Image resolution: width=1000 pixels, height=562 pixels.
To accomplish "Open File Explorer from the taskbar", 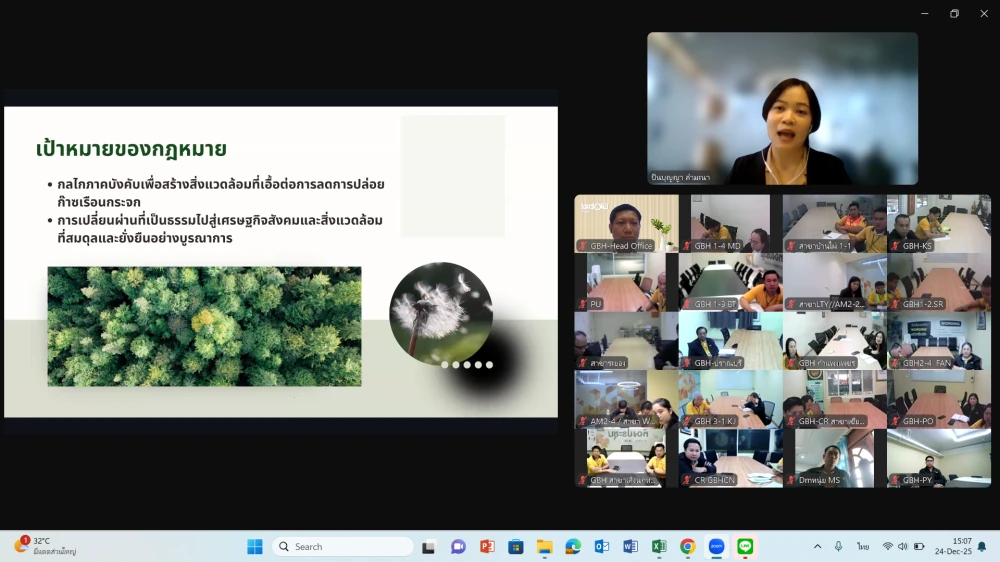I will [544, 546].
